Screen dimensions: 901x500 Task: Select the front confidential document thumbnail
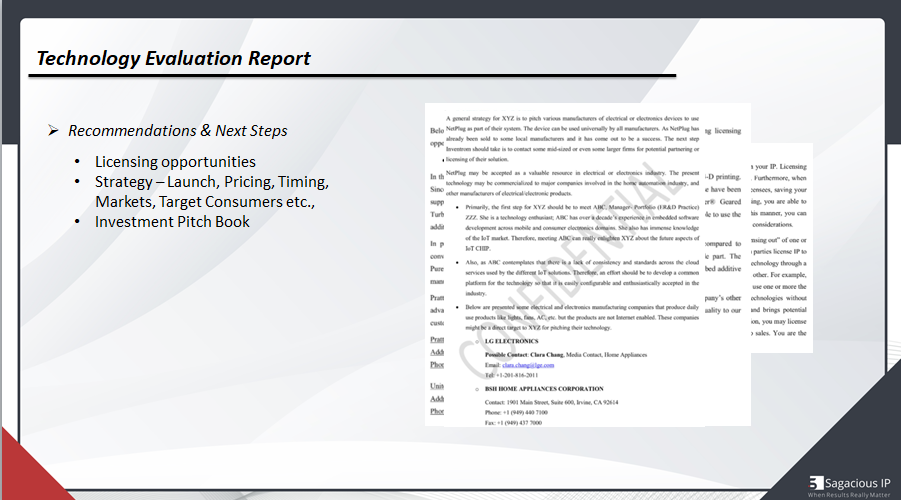[573, 264]
